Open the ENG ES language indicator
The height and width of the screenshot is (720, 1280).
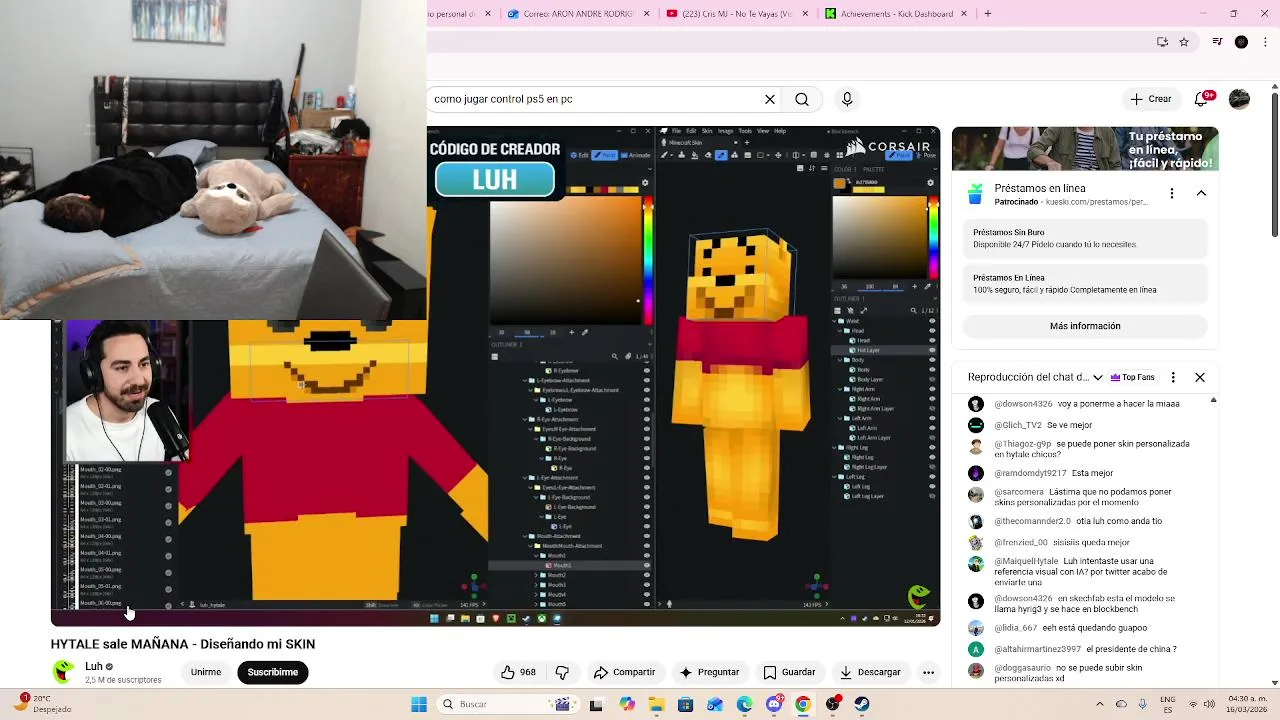pos(1168,704)
